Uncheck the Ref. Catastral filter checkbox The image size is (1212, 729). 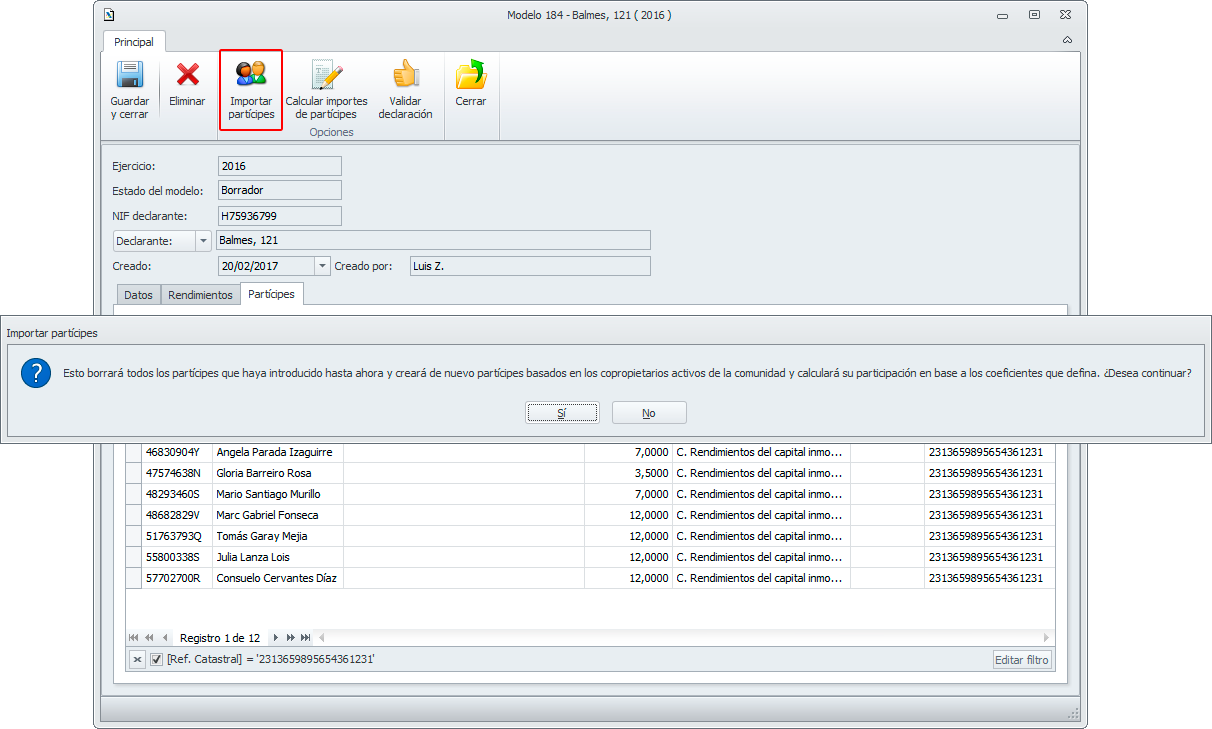(x=156, y=660)
